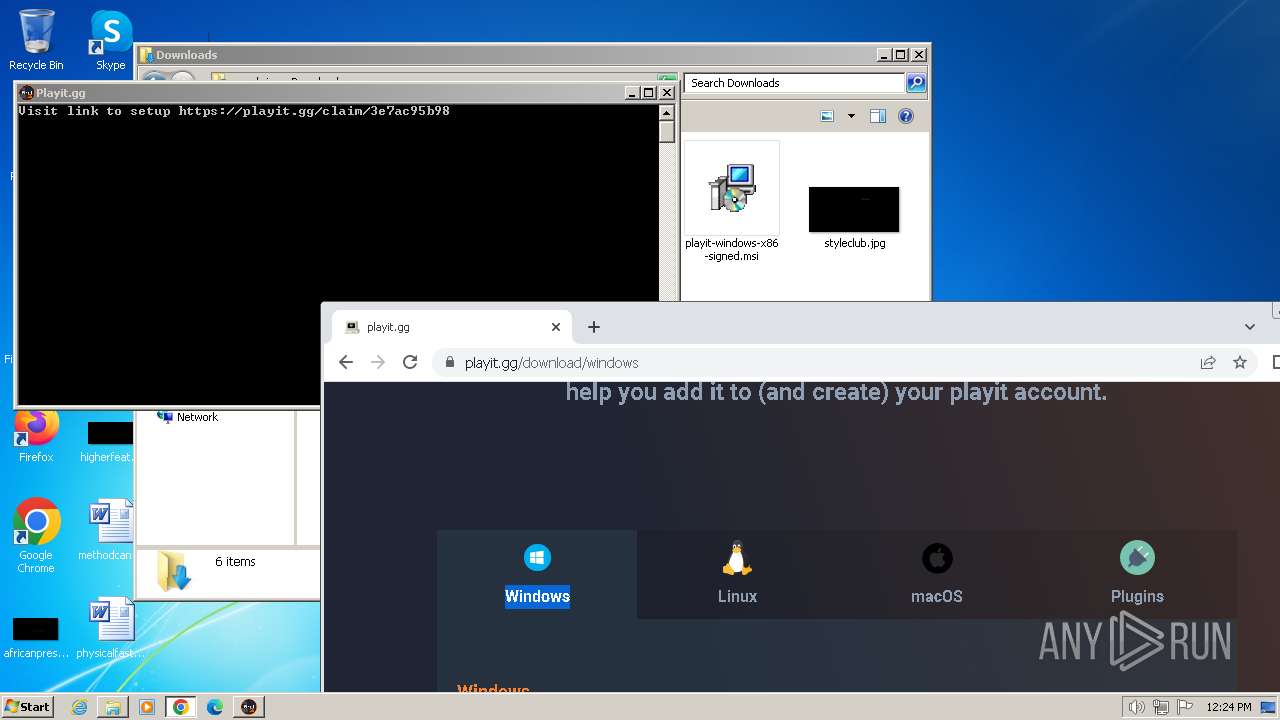Bookmark this page star icon
Viewport: 1280px width, 720px height.
coord(1240,363)
